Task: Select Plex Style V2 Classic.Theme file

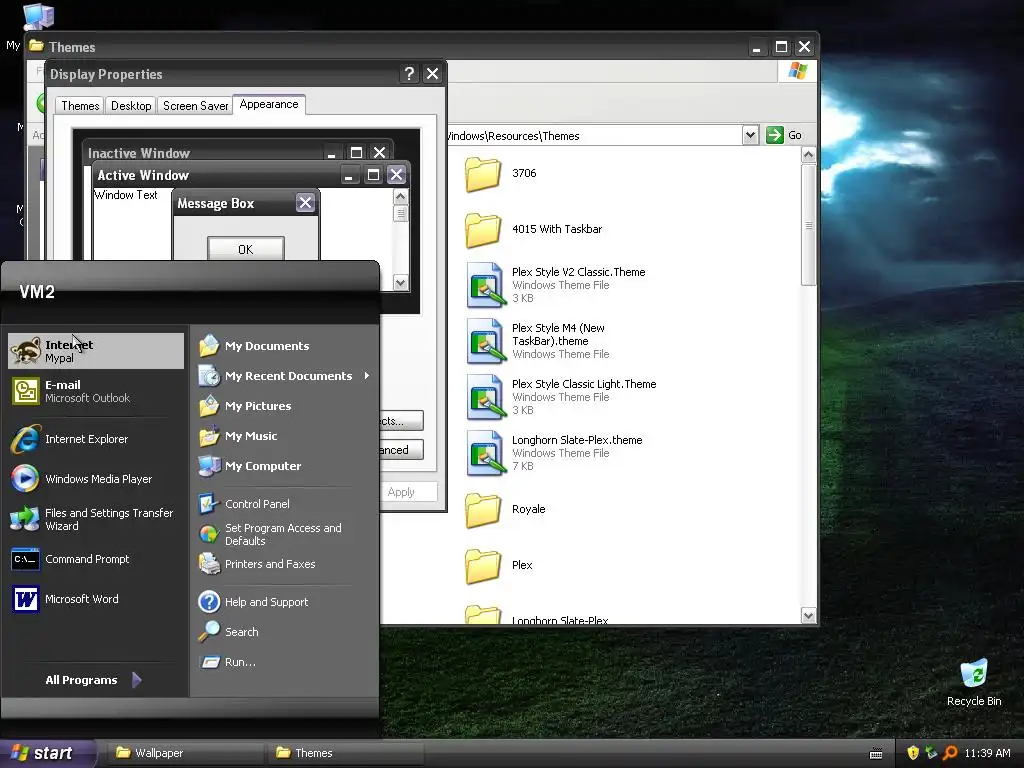Action: pos(555,285)
